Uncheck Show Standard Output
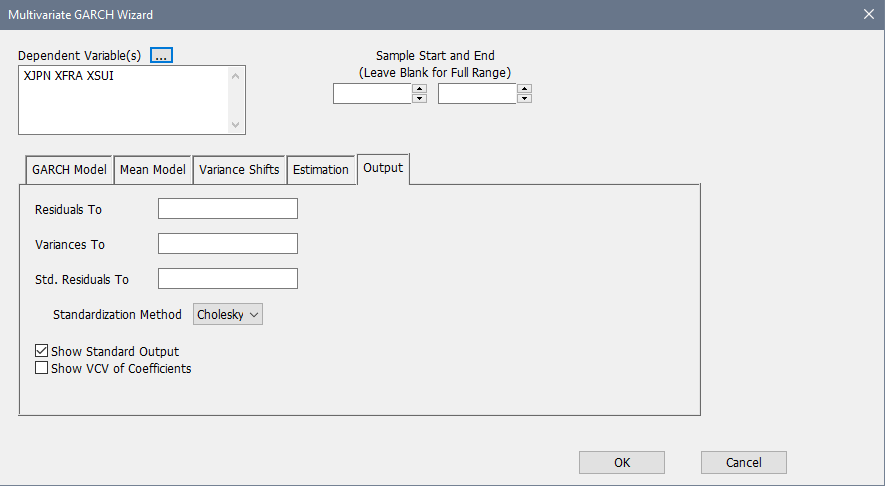The width and height of the screenshot is (885, 486). [42, 352]
